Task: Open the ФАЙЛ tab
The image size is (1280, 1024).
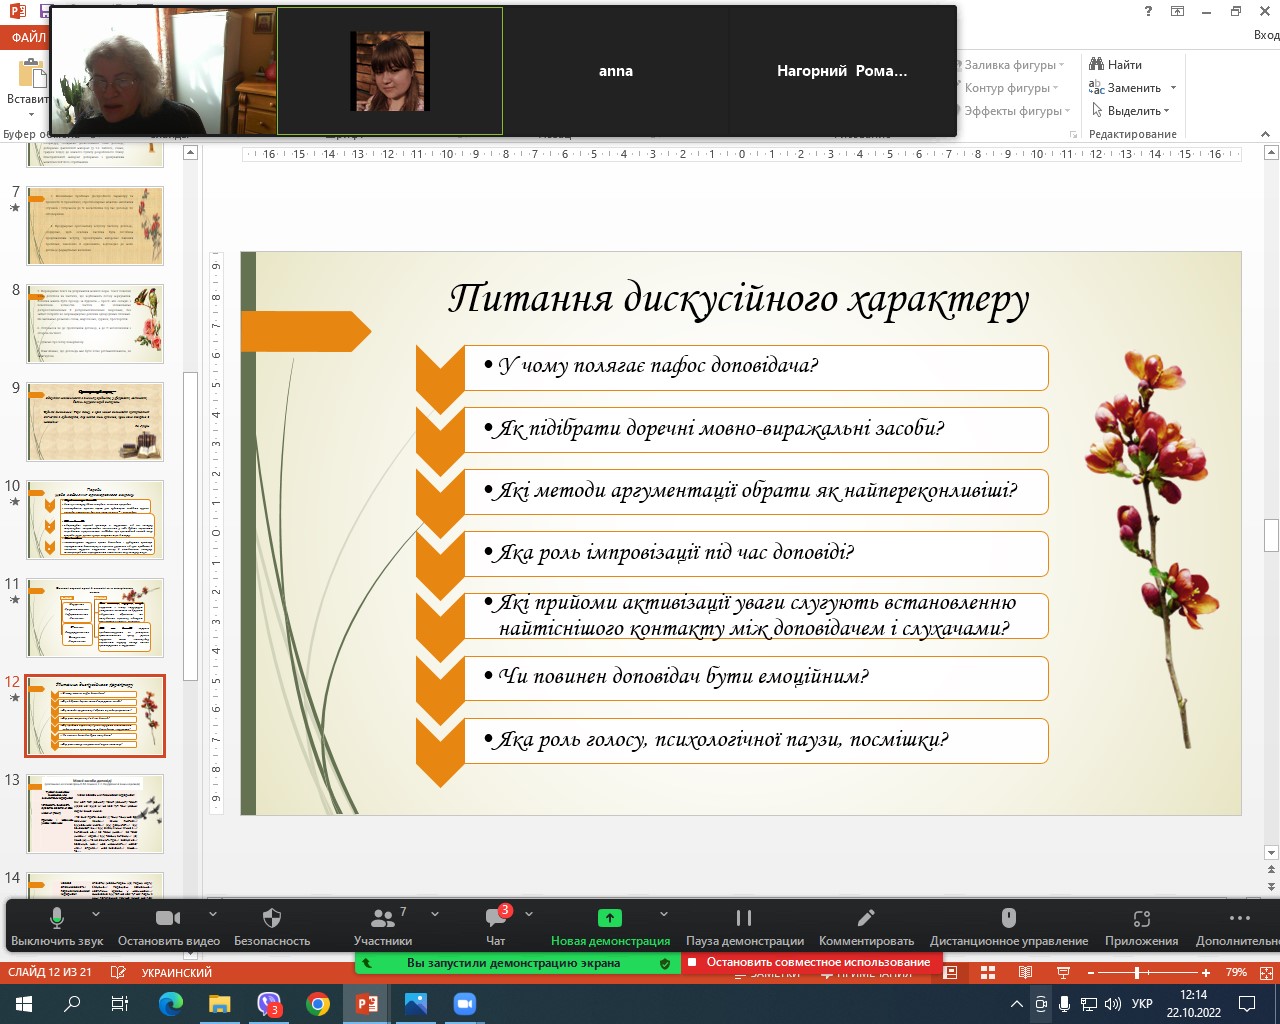Action: [x=28, y=38]
